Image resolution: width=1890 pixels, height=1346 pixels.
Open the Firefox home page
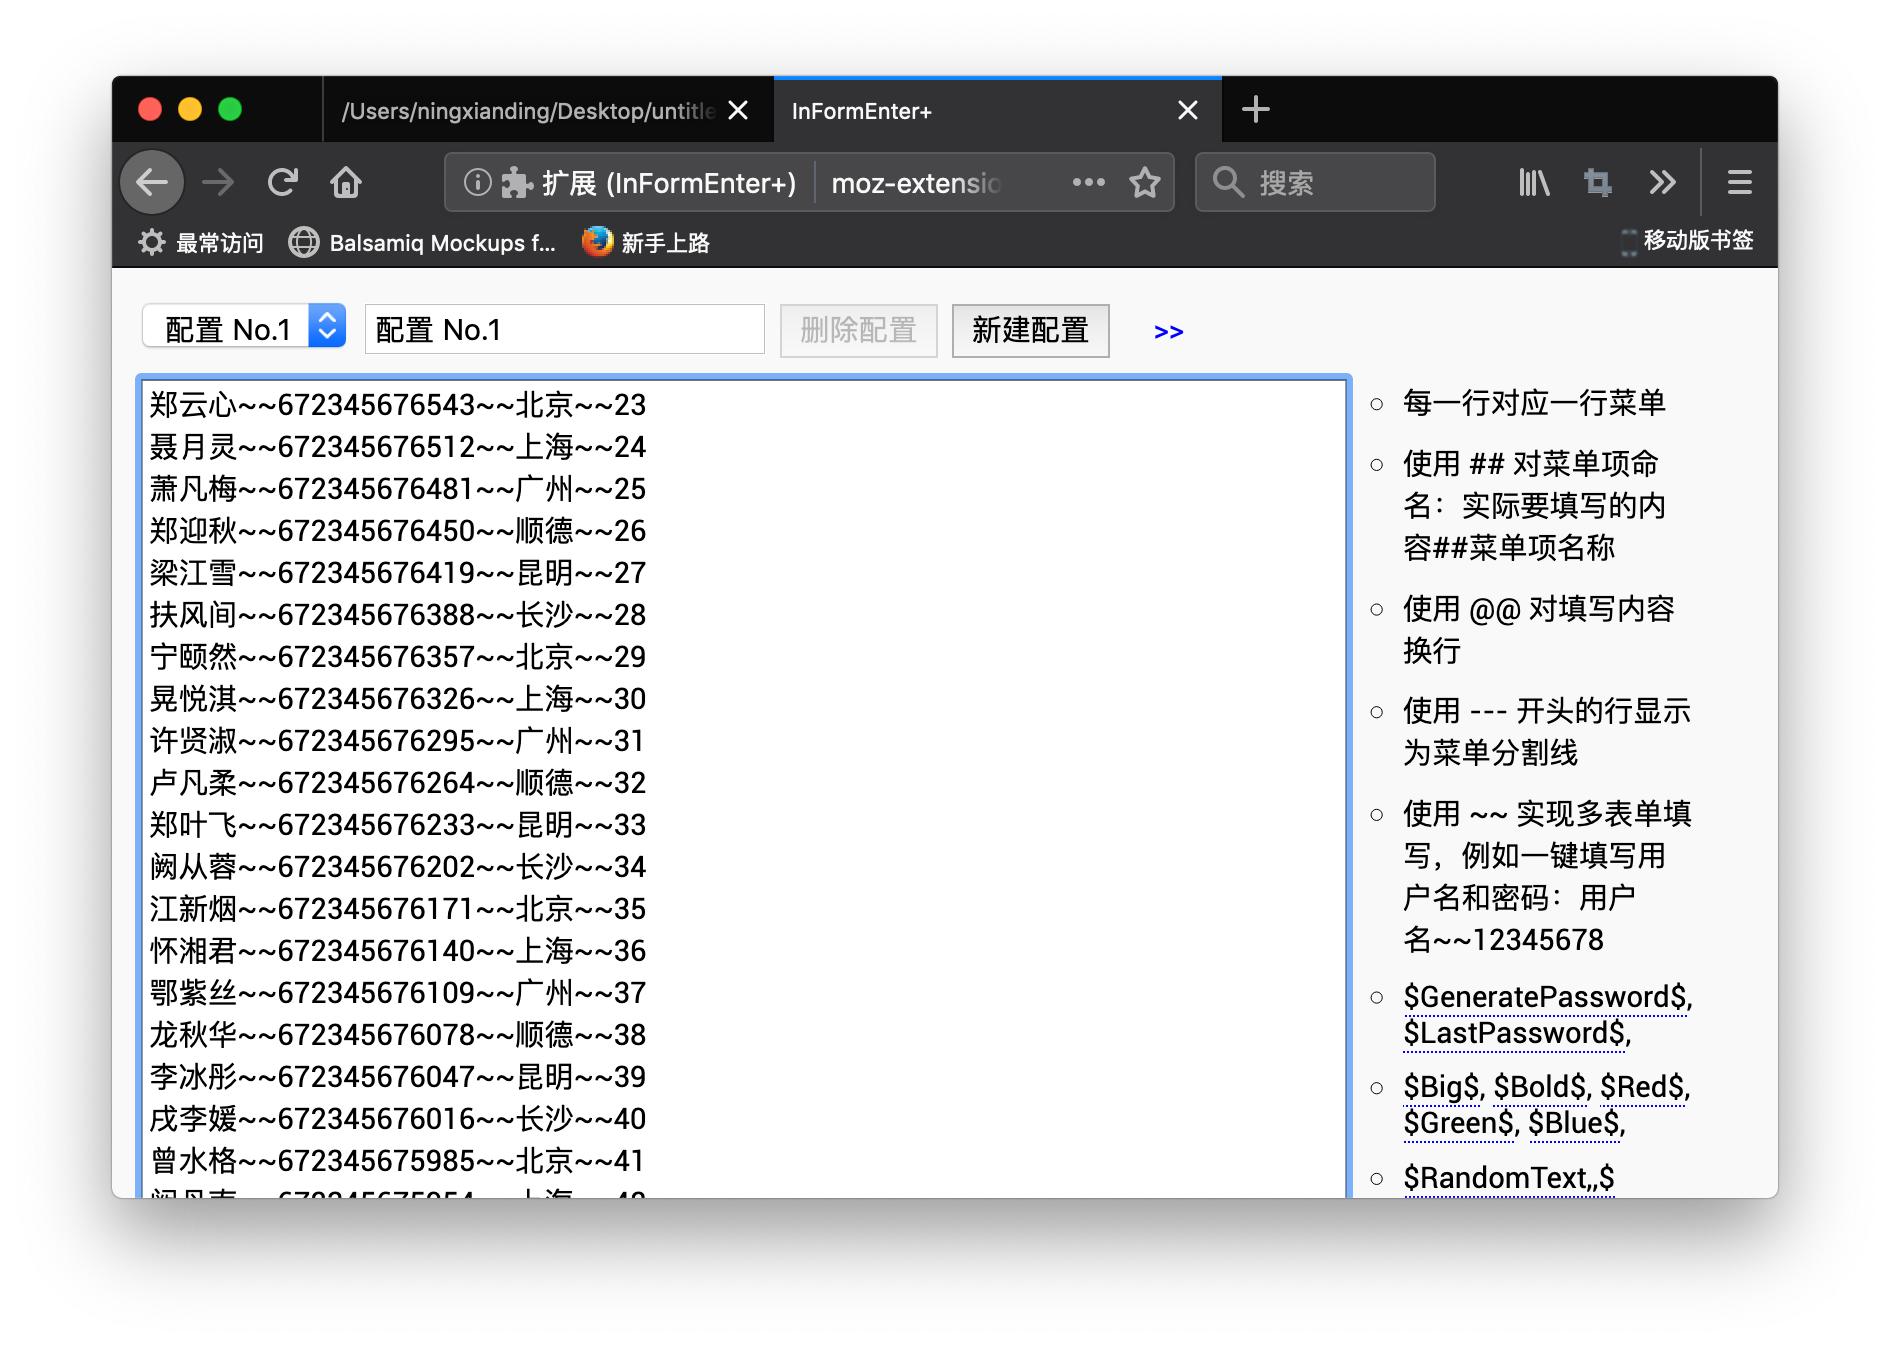click(346, 182)
